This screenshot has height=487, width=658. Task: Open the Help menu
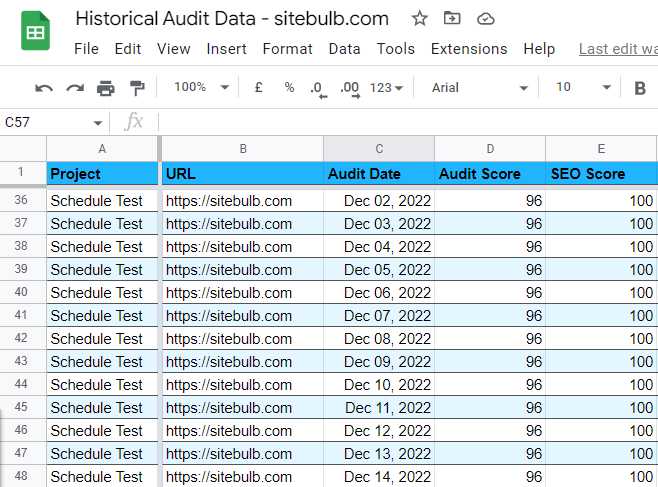click(539, 49)
